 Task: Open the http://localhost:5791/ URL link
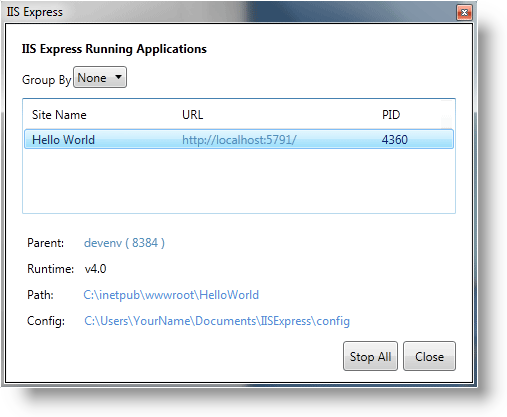tap(239, 140)
